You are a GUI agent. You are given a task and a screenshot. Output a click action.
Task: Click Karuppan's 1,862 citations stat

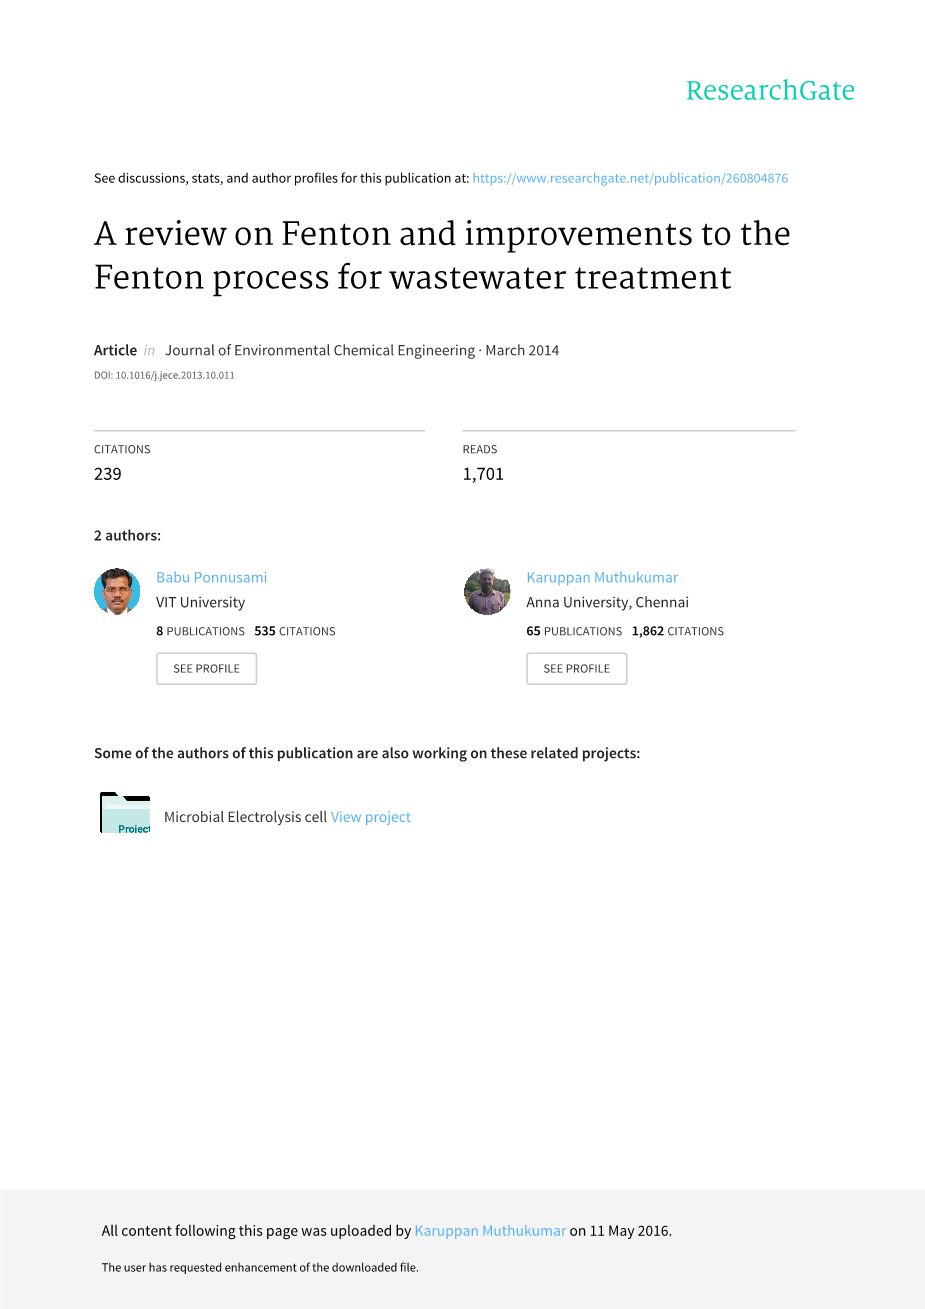click(x=678, y=631)
